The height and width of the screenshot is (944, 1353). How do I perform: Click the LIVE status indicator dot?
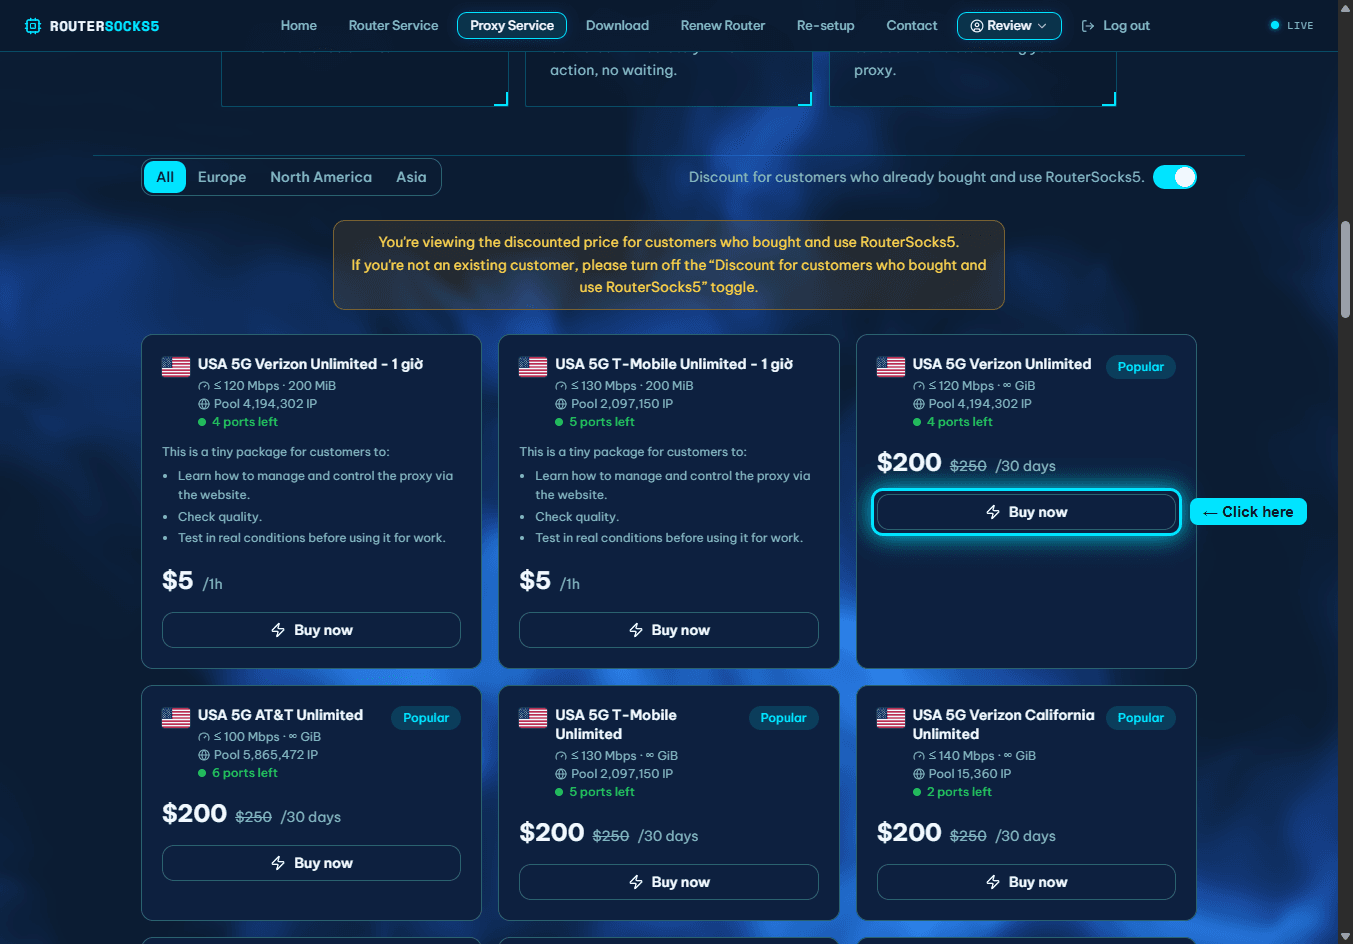click(1275, 25)
